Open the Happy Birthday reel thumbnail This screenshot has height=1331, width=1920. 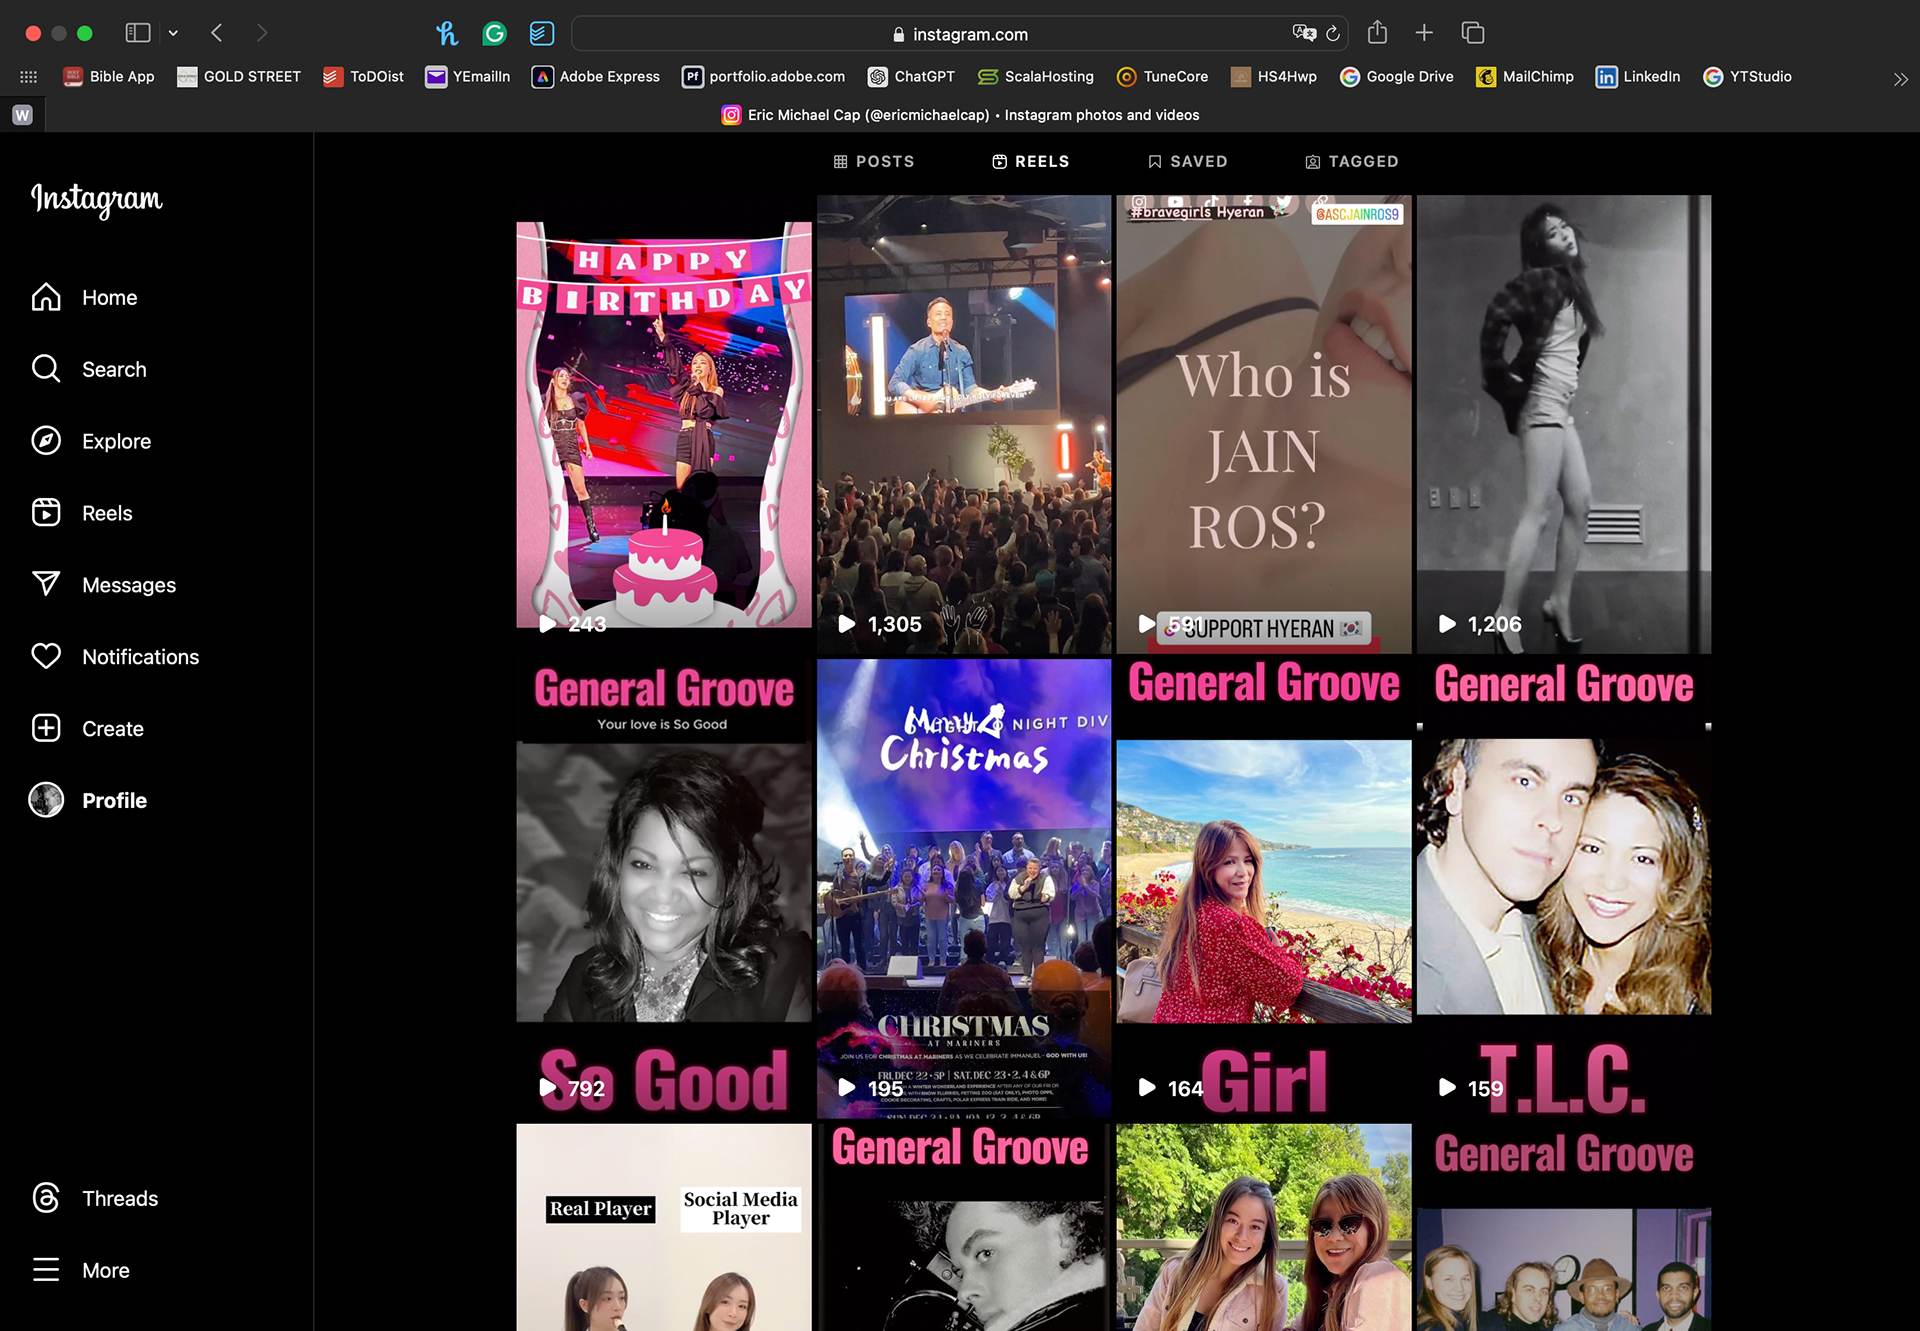[664, 424]
